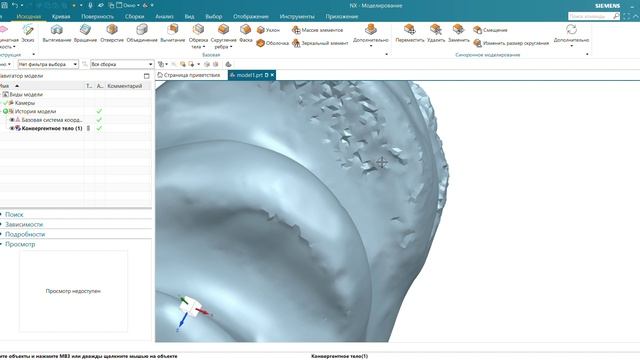640x360 pixels.
Task: Choose the Фаска chamfer tool
Action: [x=246, y=33]
